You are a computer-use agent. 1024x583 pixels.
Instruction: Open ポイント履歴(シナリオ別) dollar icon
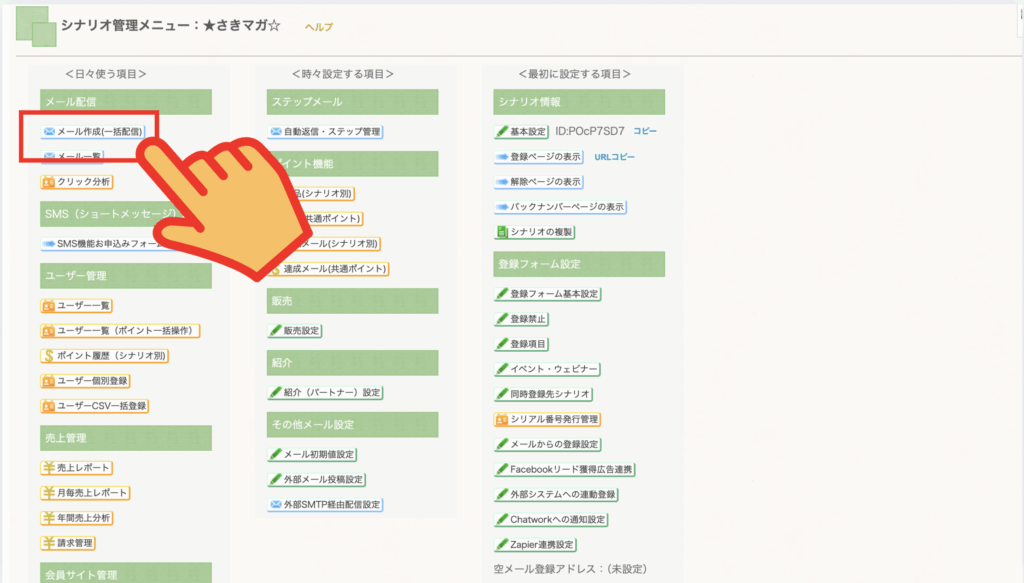(49, 355)
